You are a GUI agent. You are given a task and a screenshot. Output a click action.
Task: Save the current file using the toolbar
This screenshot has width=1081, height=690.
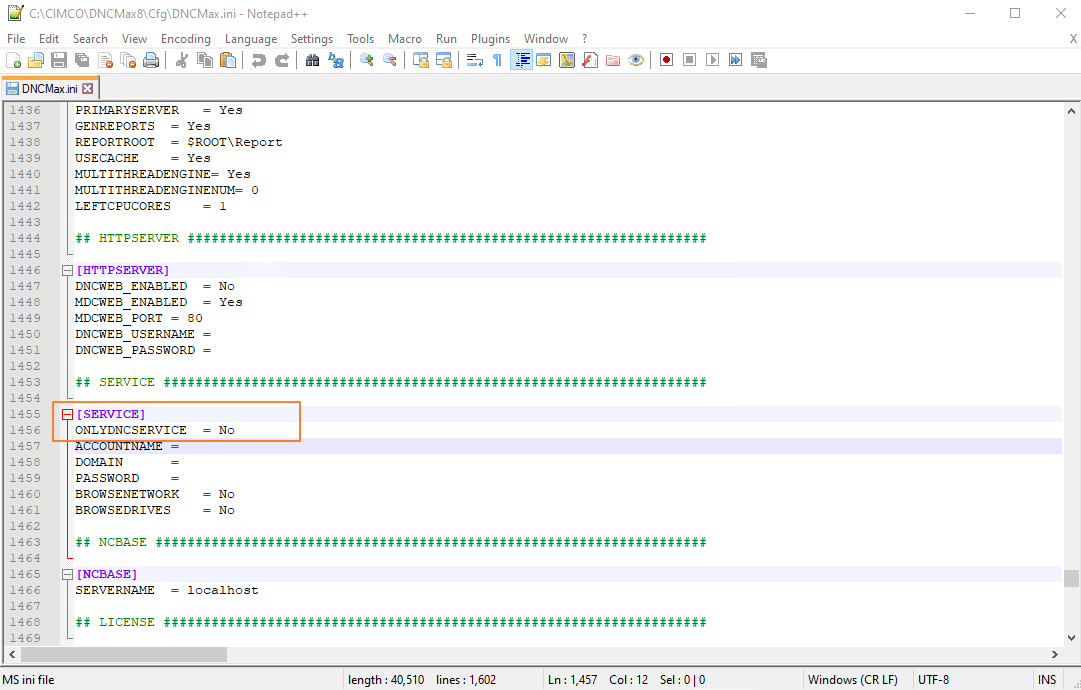[59, 61]
